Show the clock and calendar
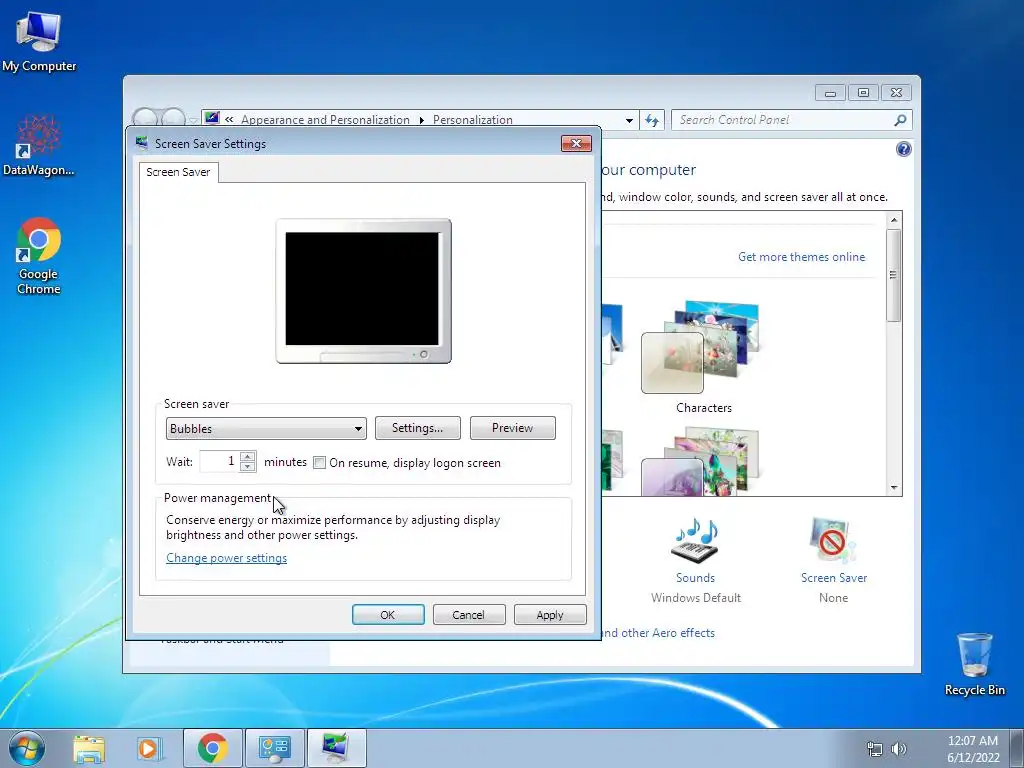Image resolution: width=1024 pixels, height=768 pixels. [972, 749]
